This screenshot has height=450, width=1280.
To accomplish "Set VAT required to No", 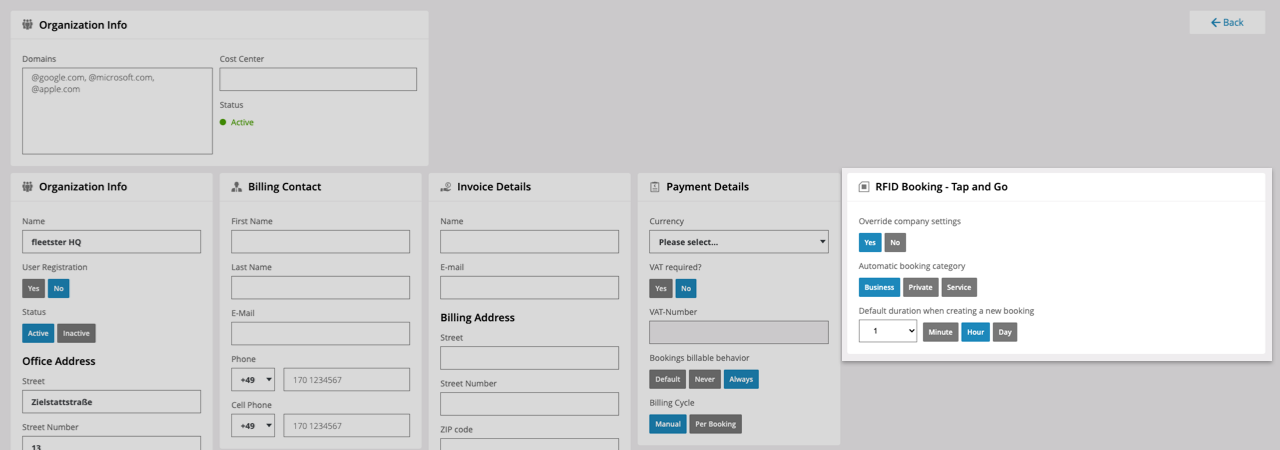I will tap(686, 288).
